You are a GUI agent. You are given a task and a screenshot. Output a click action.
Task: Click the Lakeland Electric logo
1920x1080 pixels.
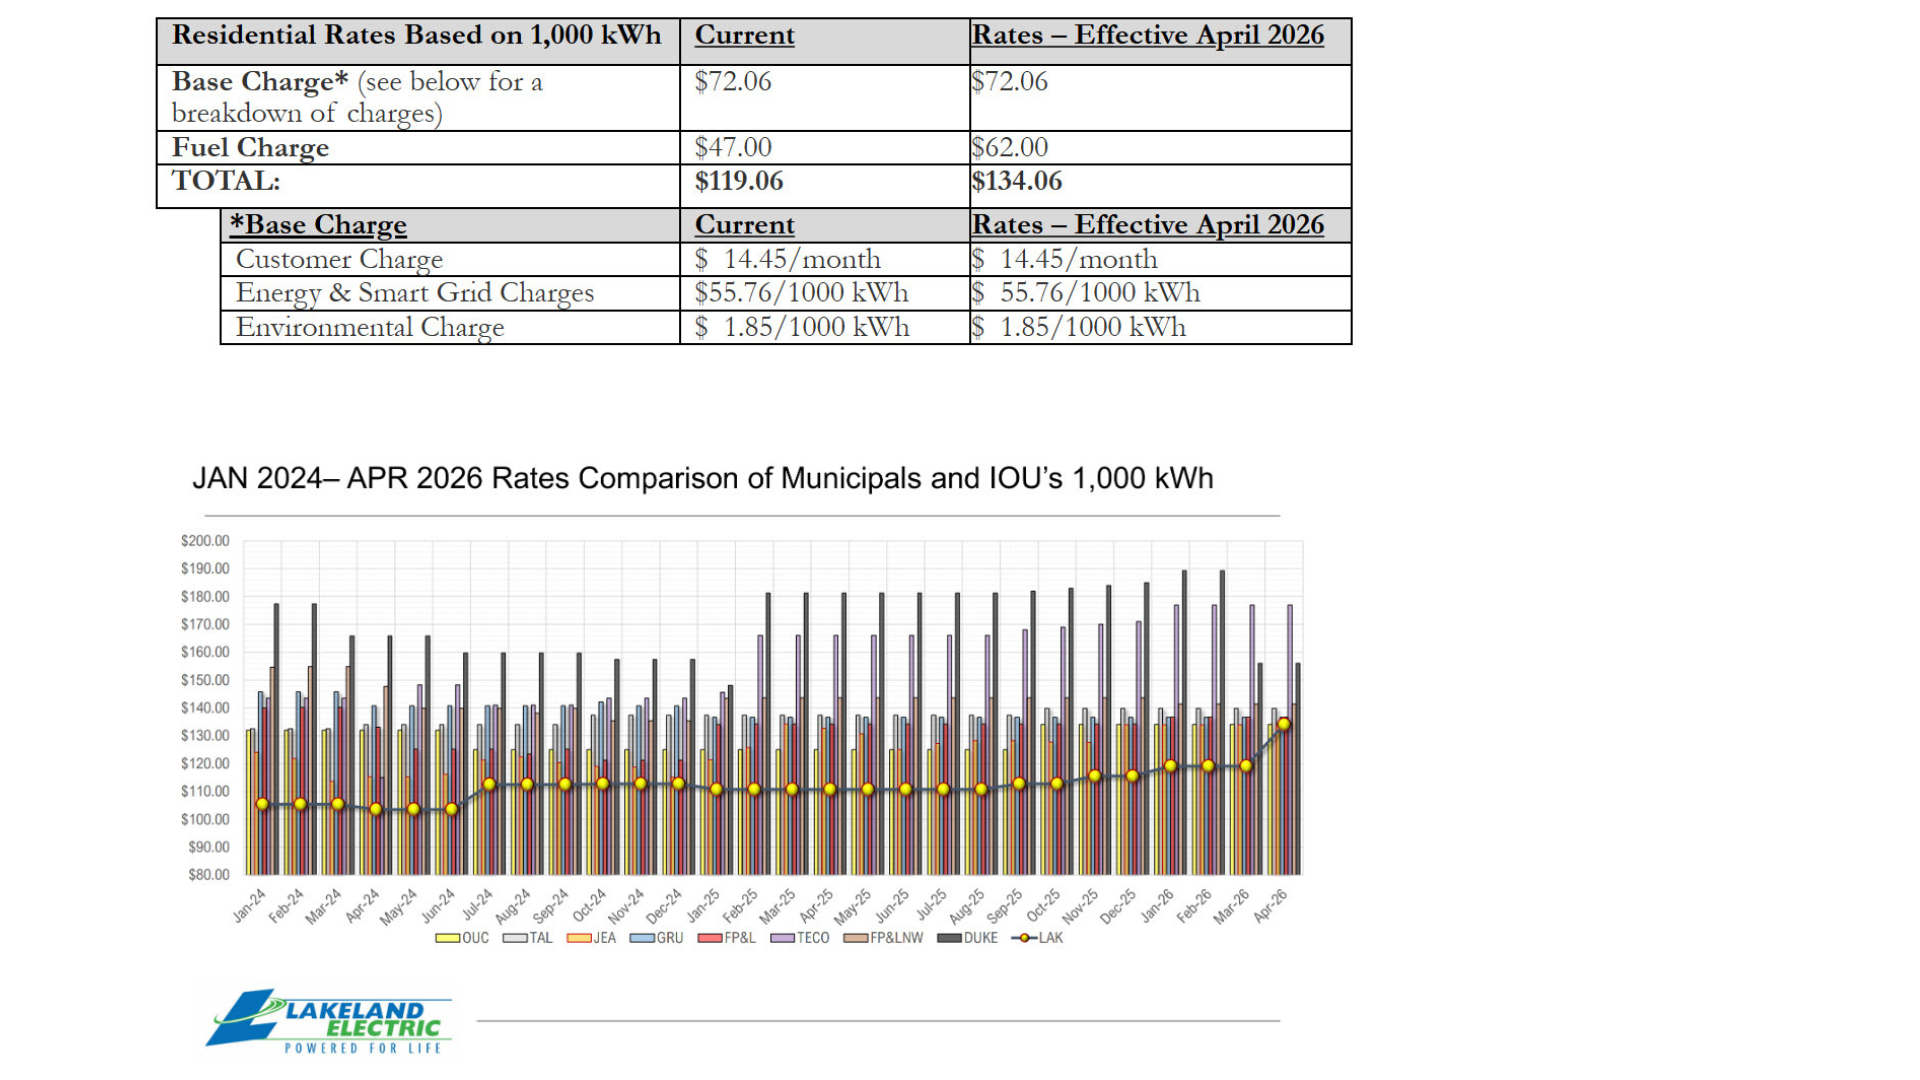(330, 1022)
